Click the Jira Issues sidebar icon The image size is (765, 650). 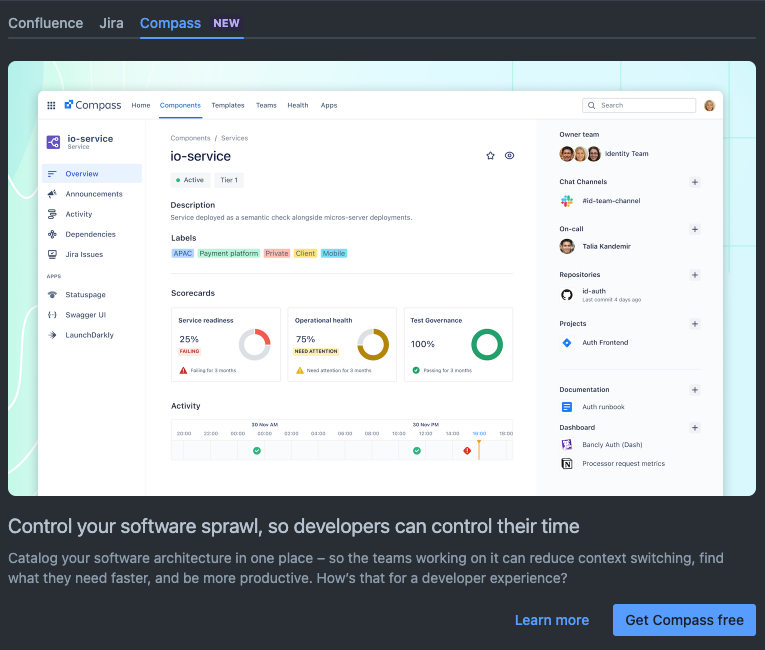pos(52,254)
